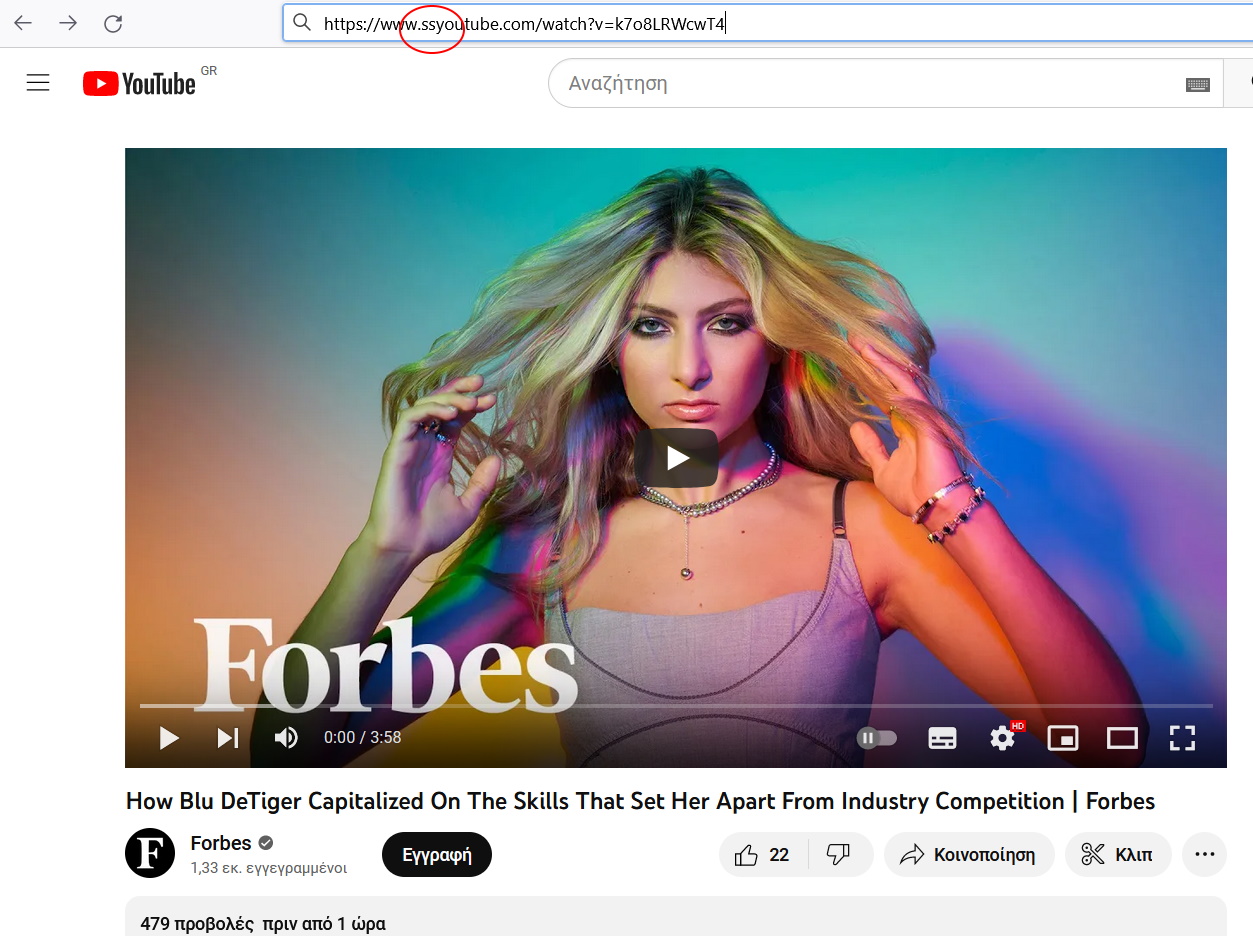
Task: Open the on-screen keyboard in search box
Action: pyautogui.click(x=1198, y=84)
